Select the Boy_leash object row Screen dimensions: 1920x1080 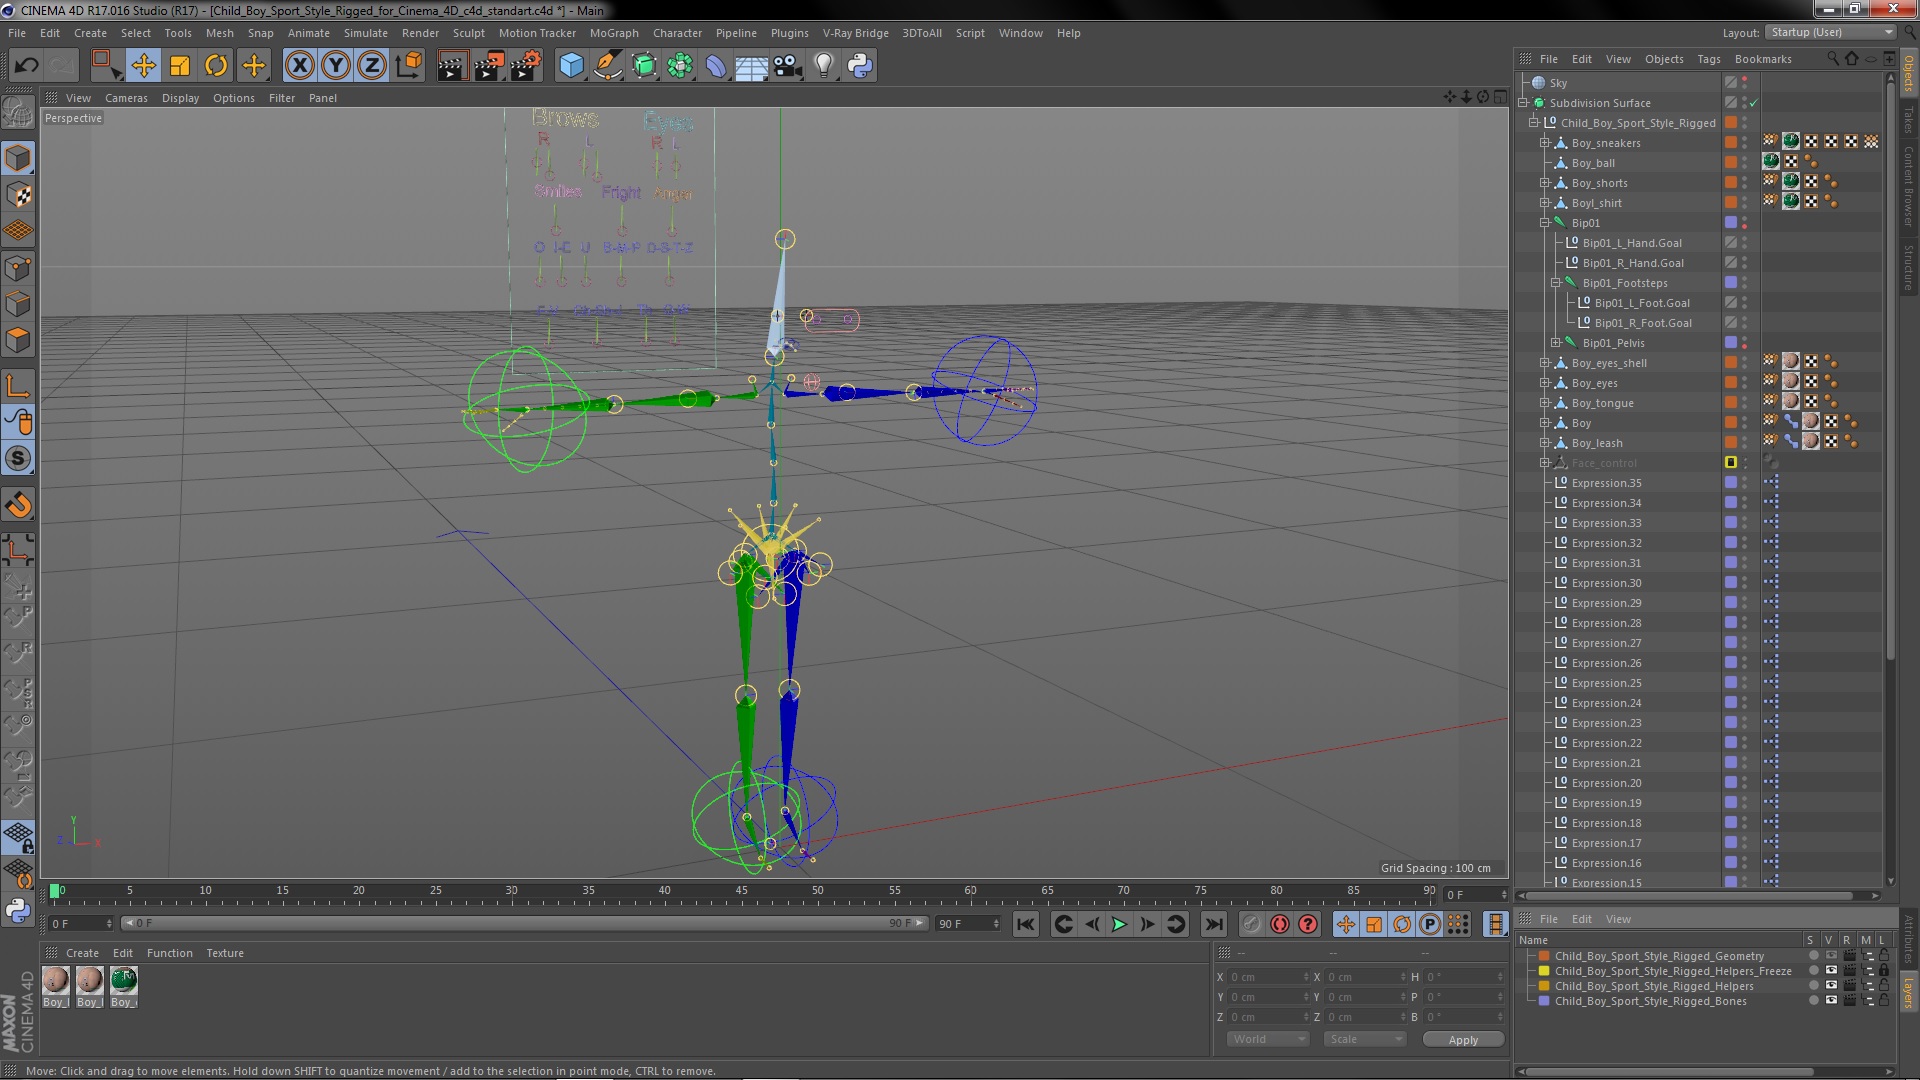pos(1597,443)
